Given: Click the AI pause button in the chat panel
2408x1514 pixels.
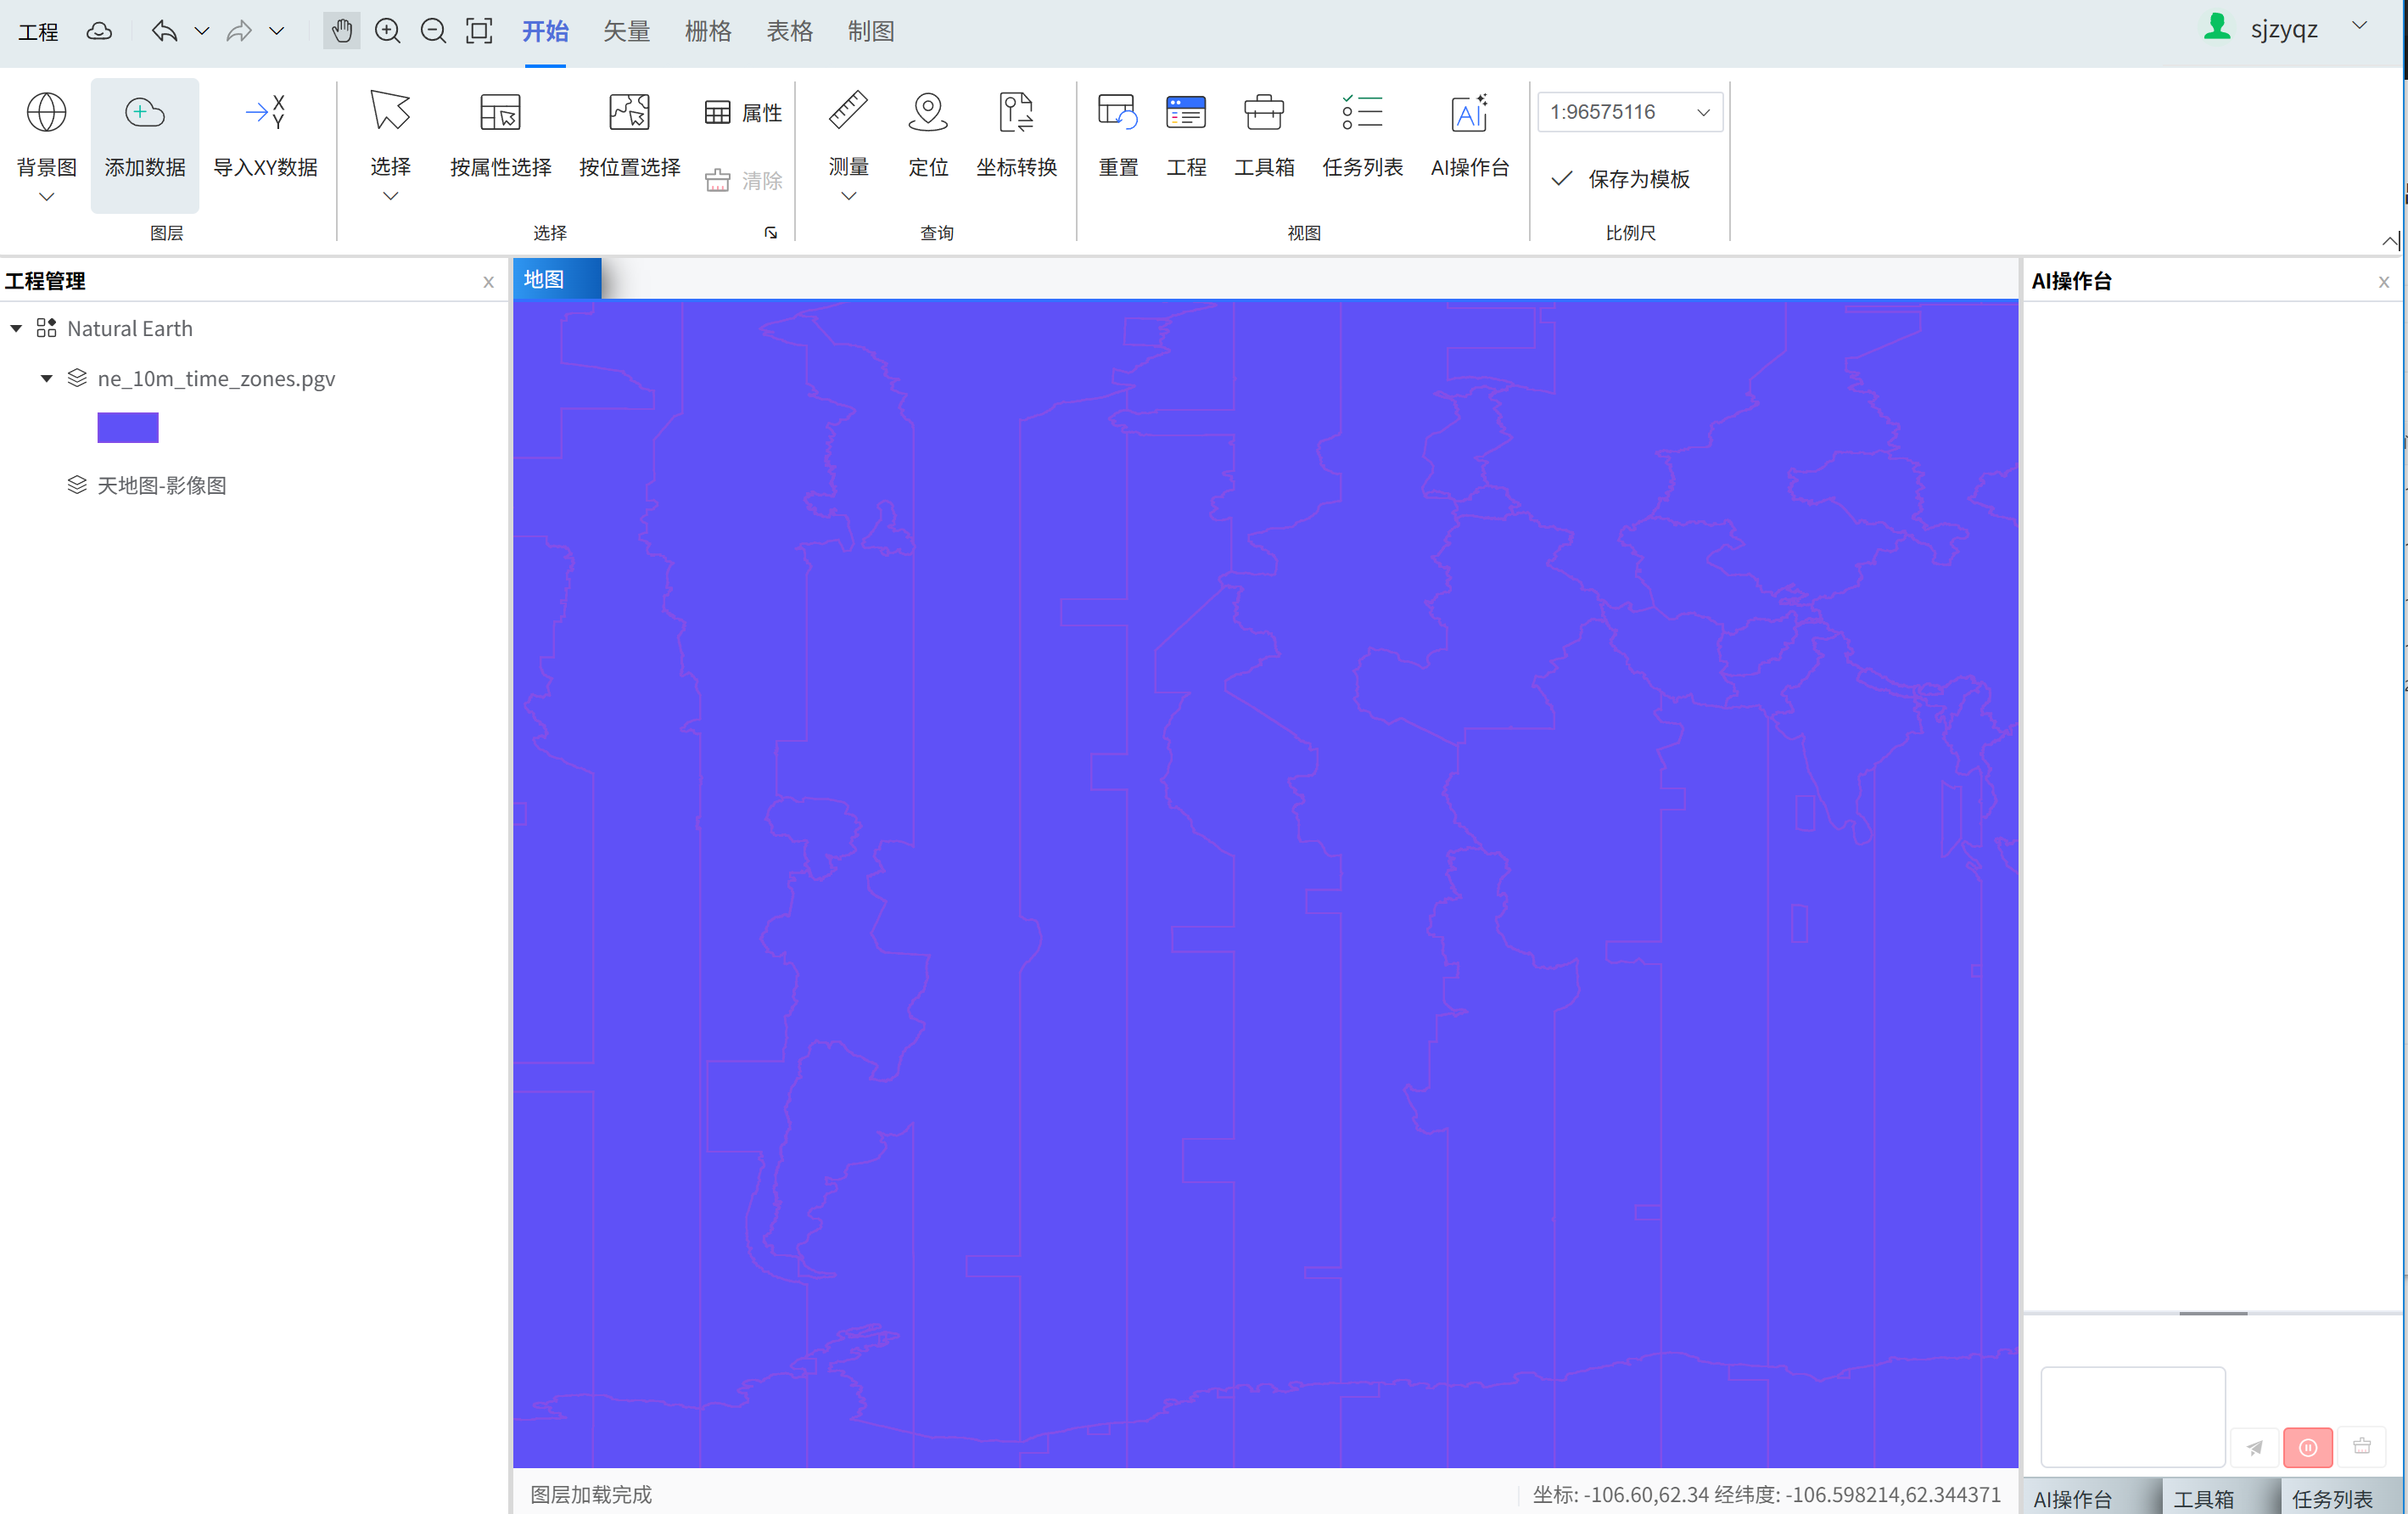Looking at the screenshot, I should (x=2307, y=1447).
